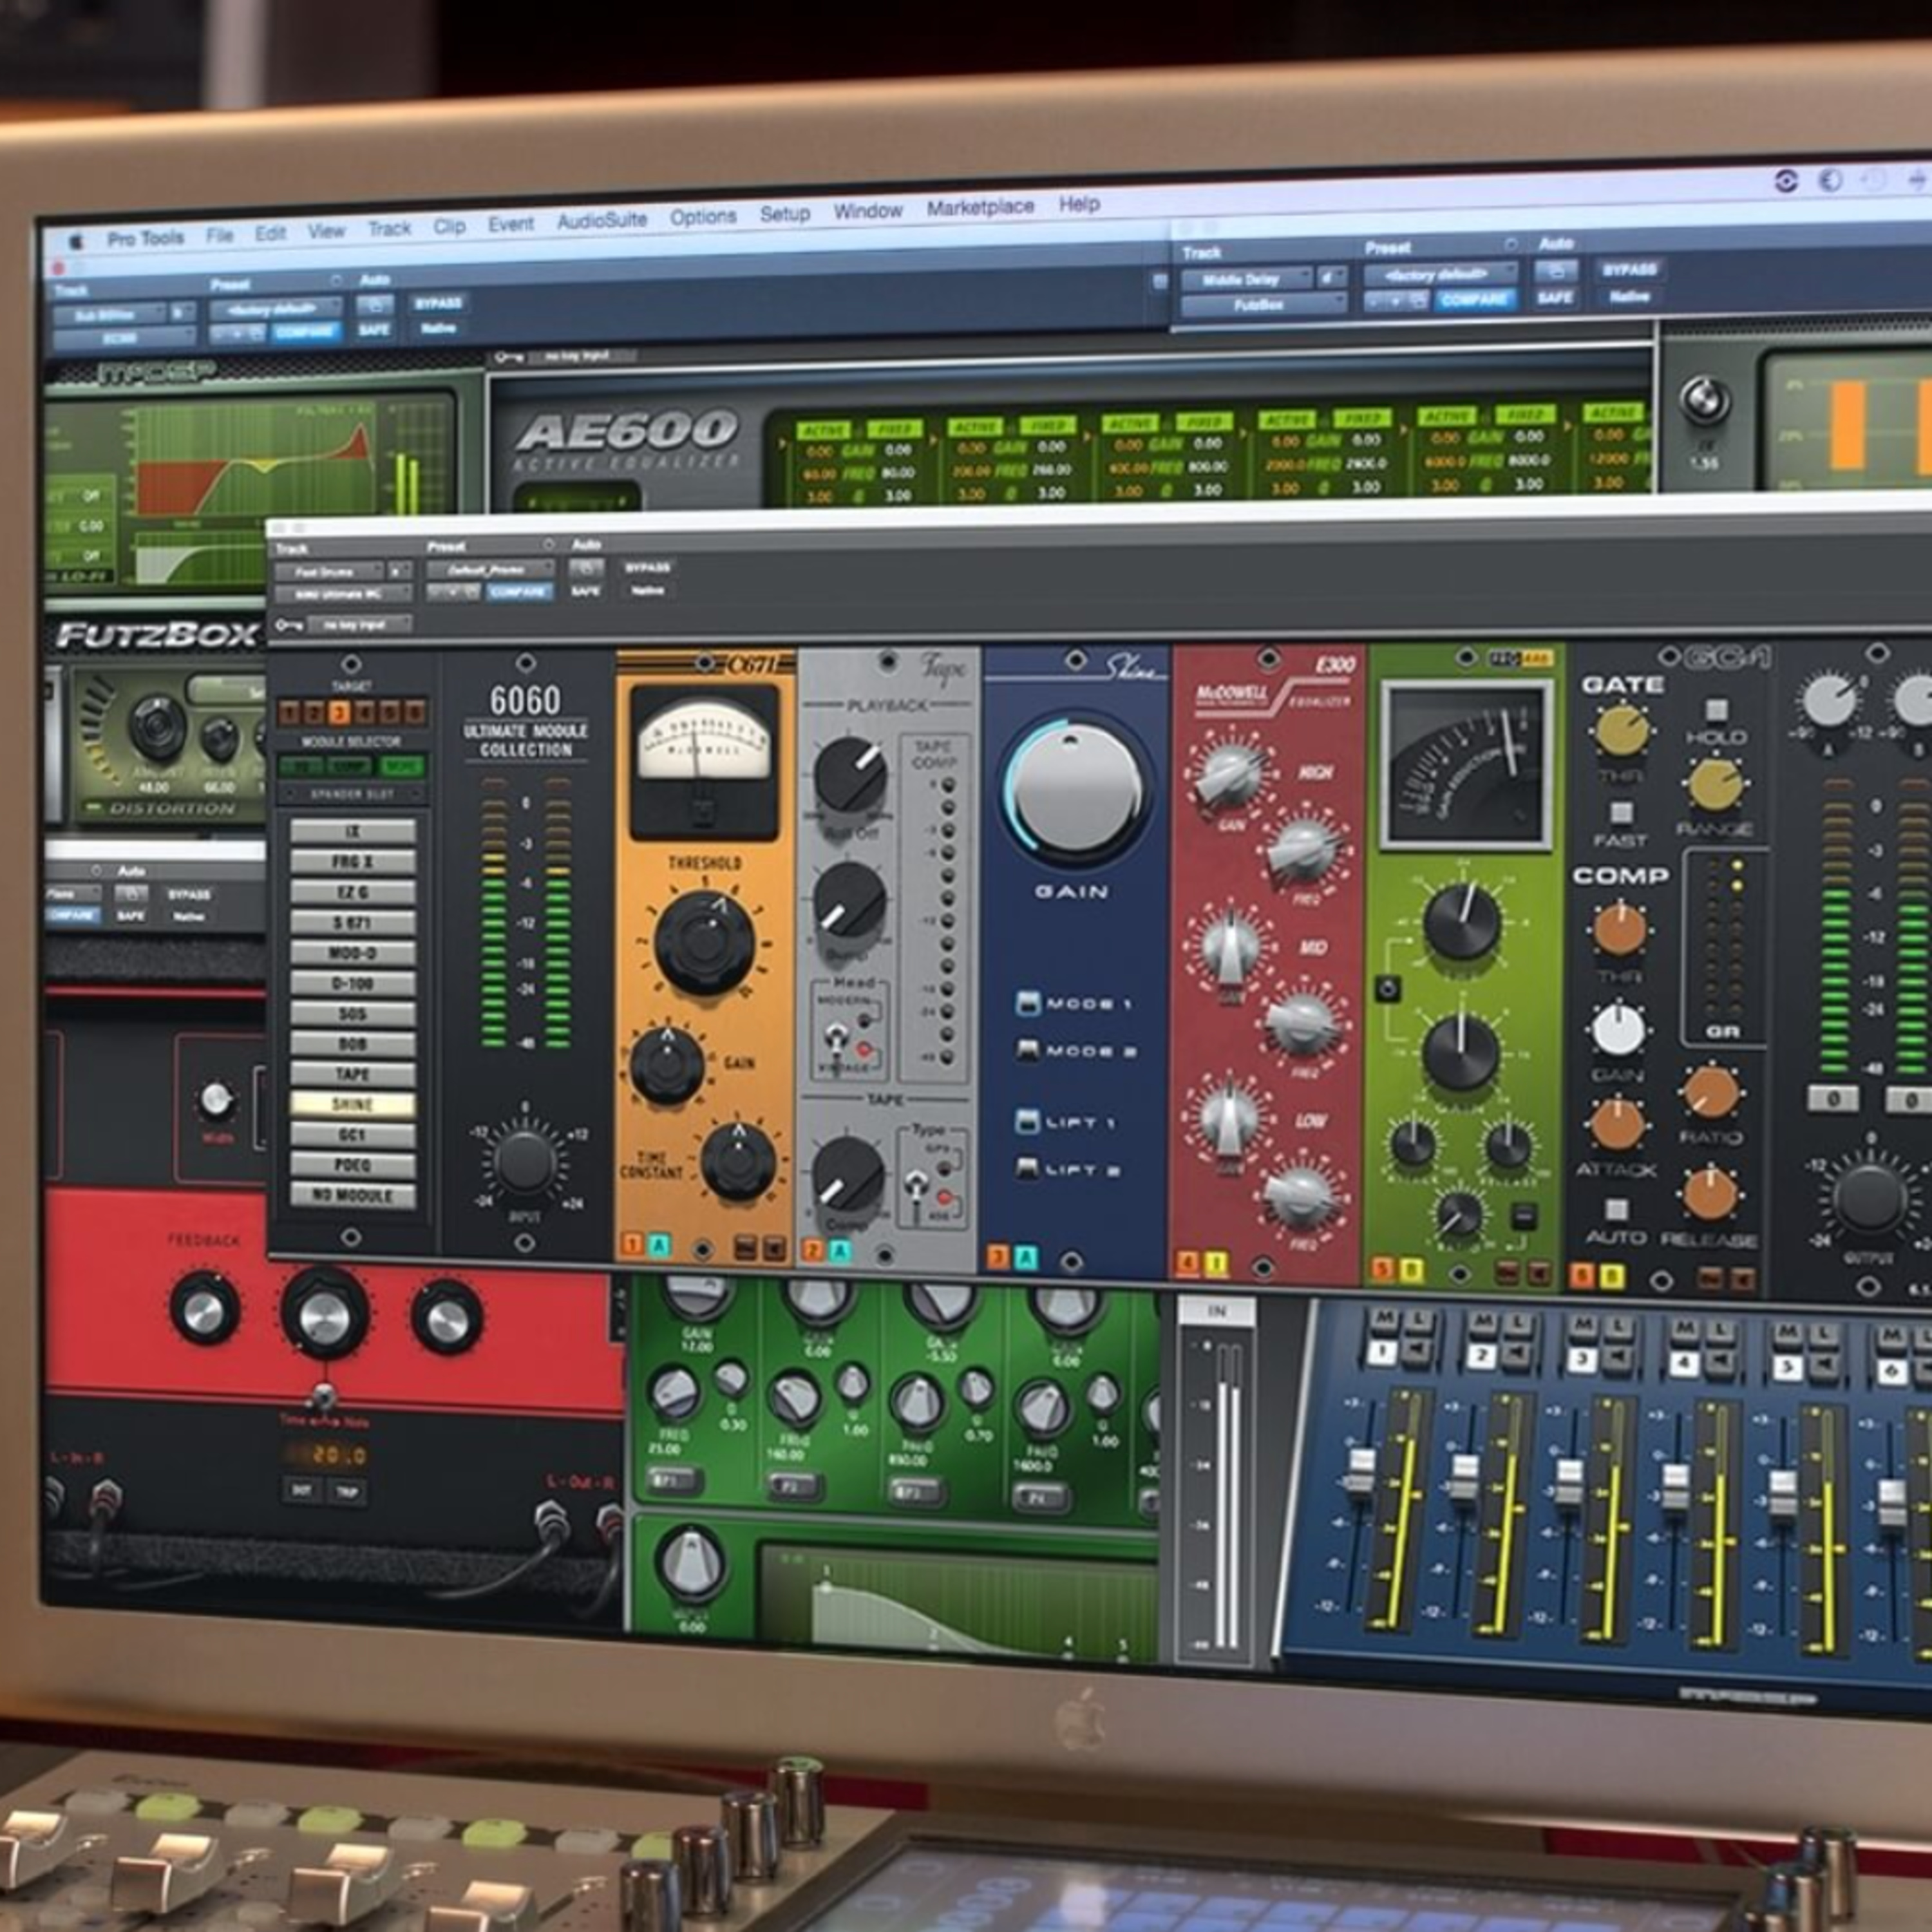Open the AudioSuite menu

pyautogui.click(x=602, y=221)
